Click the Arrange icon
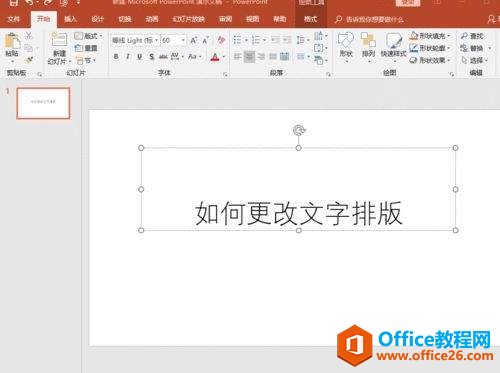Image resolution: width=500 pixels, height=373 pixels. (368, 40)
